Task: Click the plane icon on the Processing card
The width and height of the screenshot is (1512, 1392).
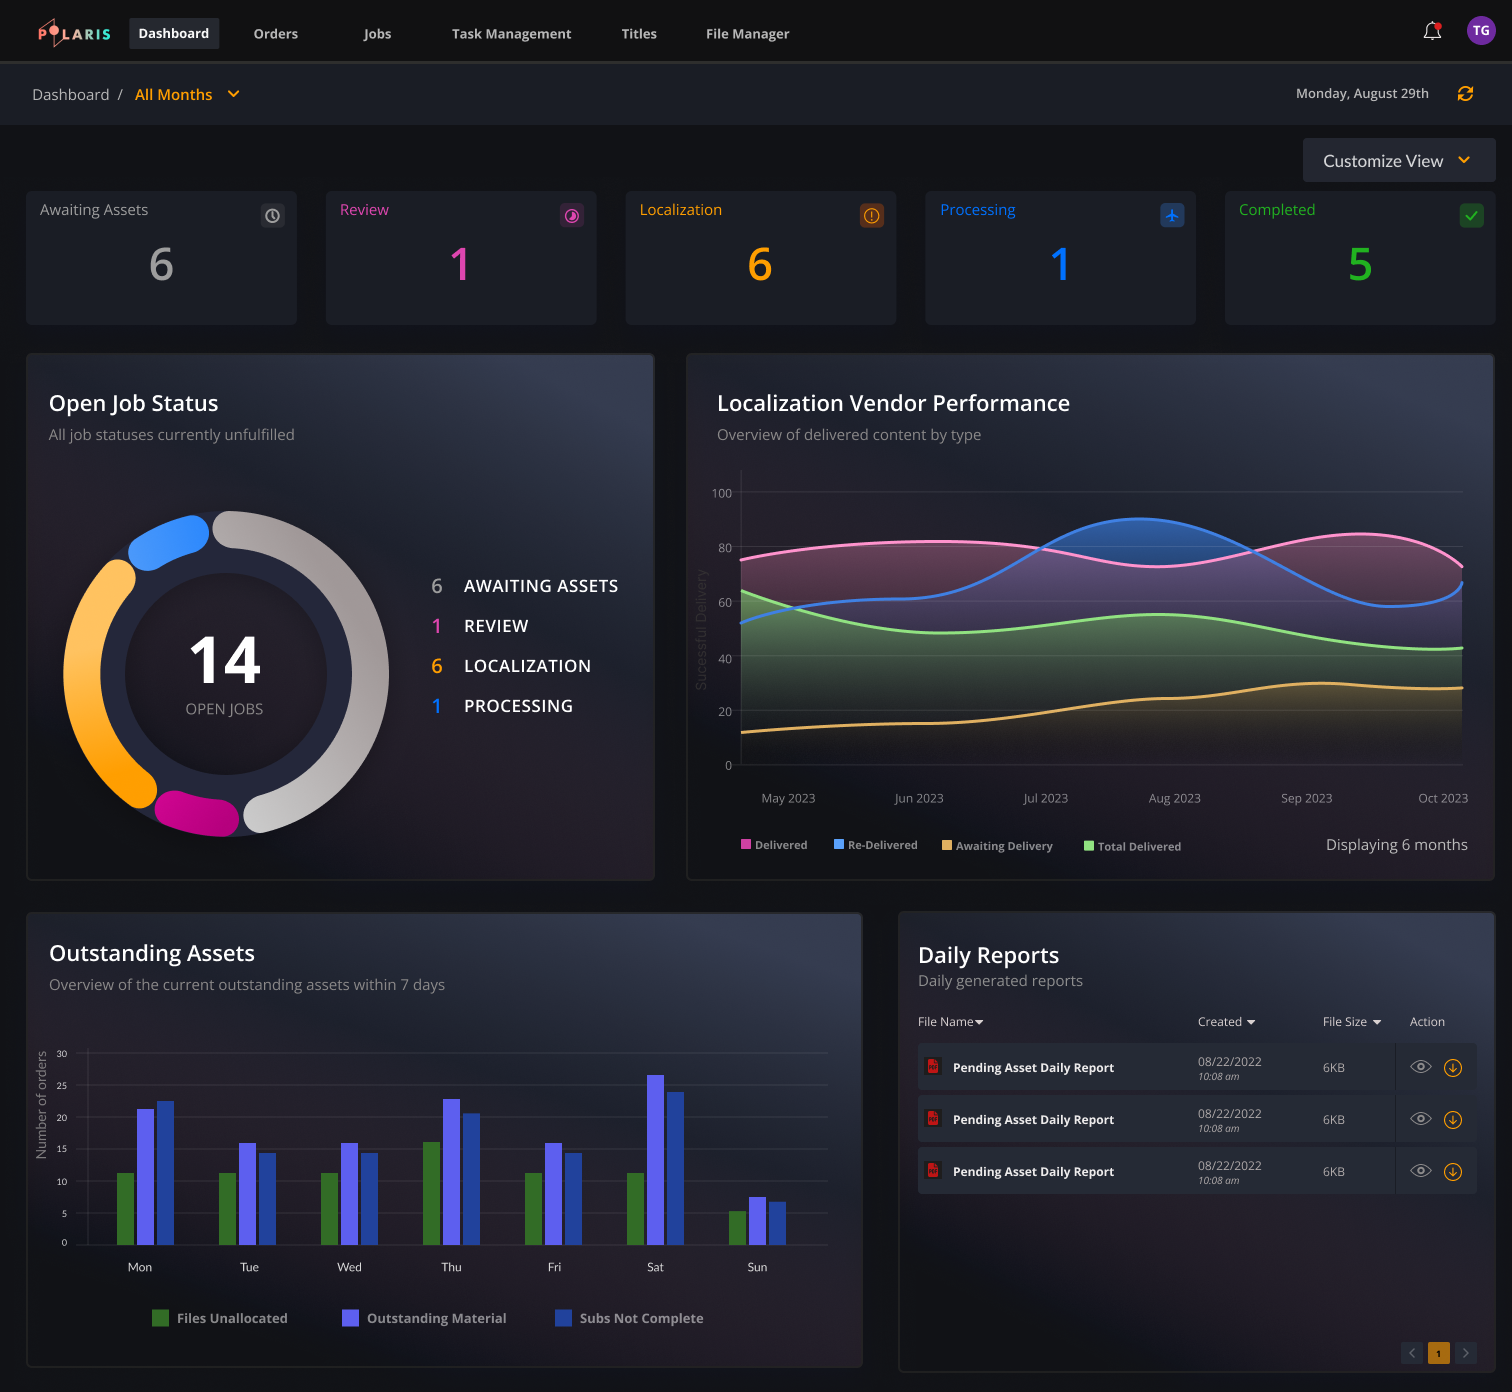Action: point(1171,215)
